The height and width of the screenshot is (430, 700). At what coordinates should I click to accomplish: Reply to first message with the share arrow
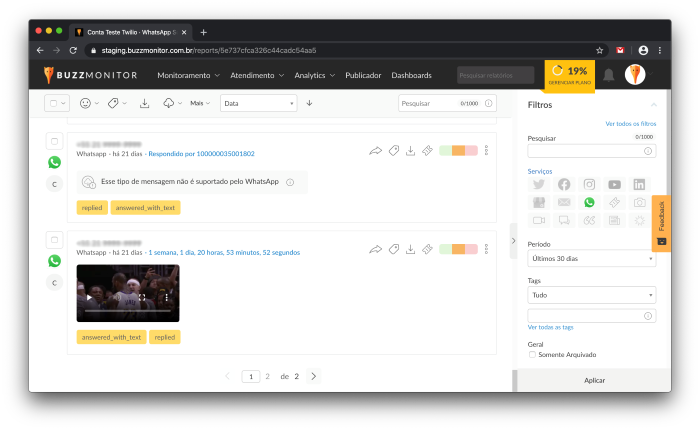[x=376, y=151]
